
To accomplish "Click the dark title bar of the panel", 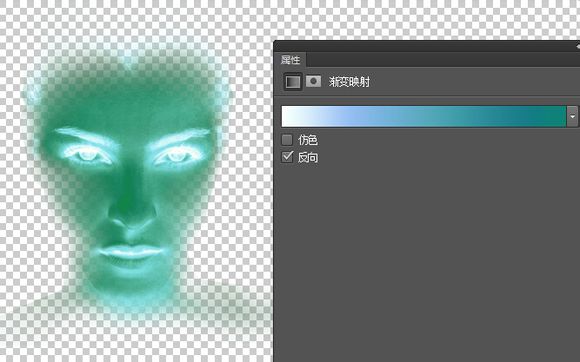I will pyautogui.click(x=424, y=47).
